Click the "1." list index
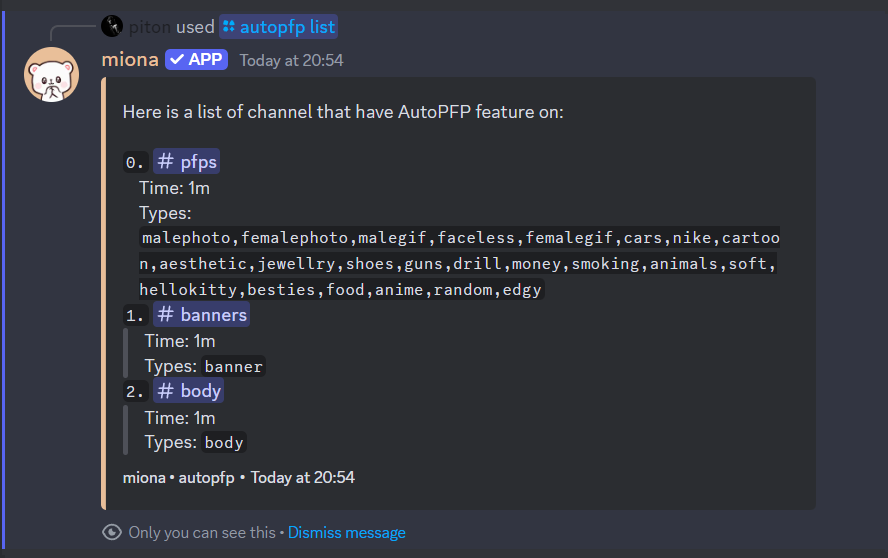The width and height of the screenshot is (888, 558). click(135, 316)
